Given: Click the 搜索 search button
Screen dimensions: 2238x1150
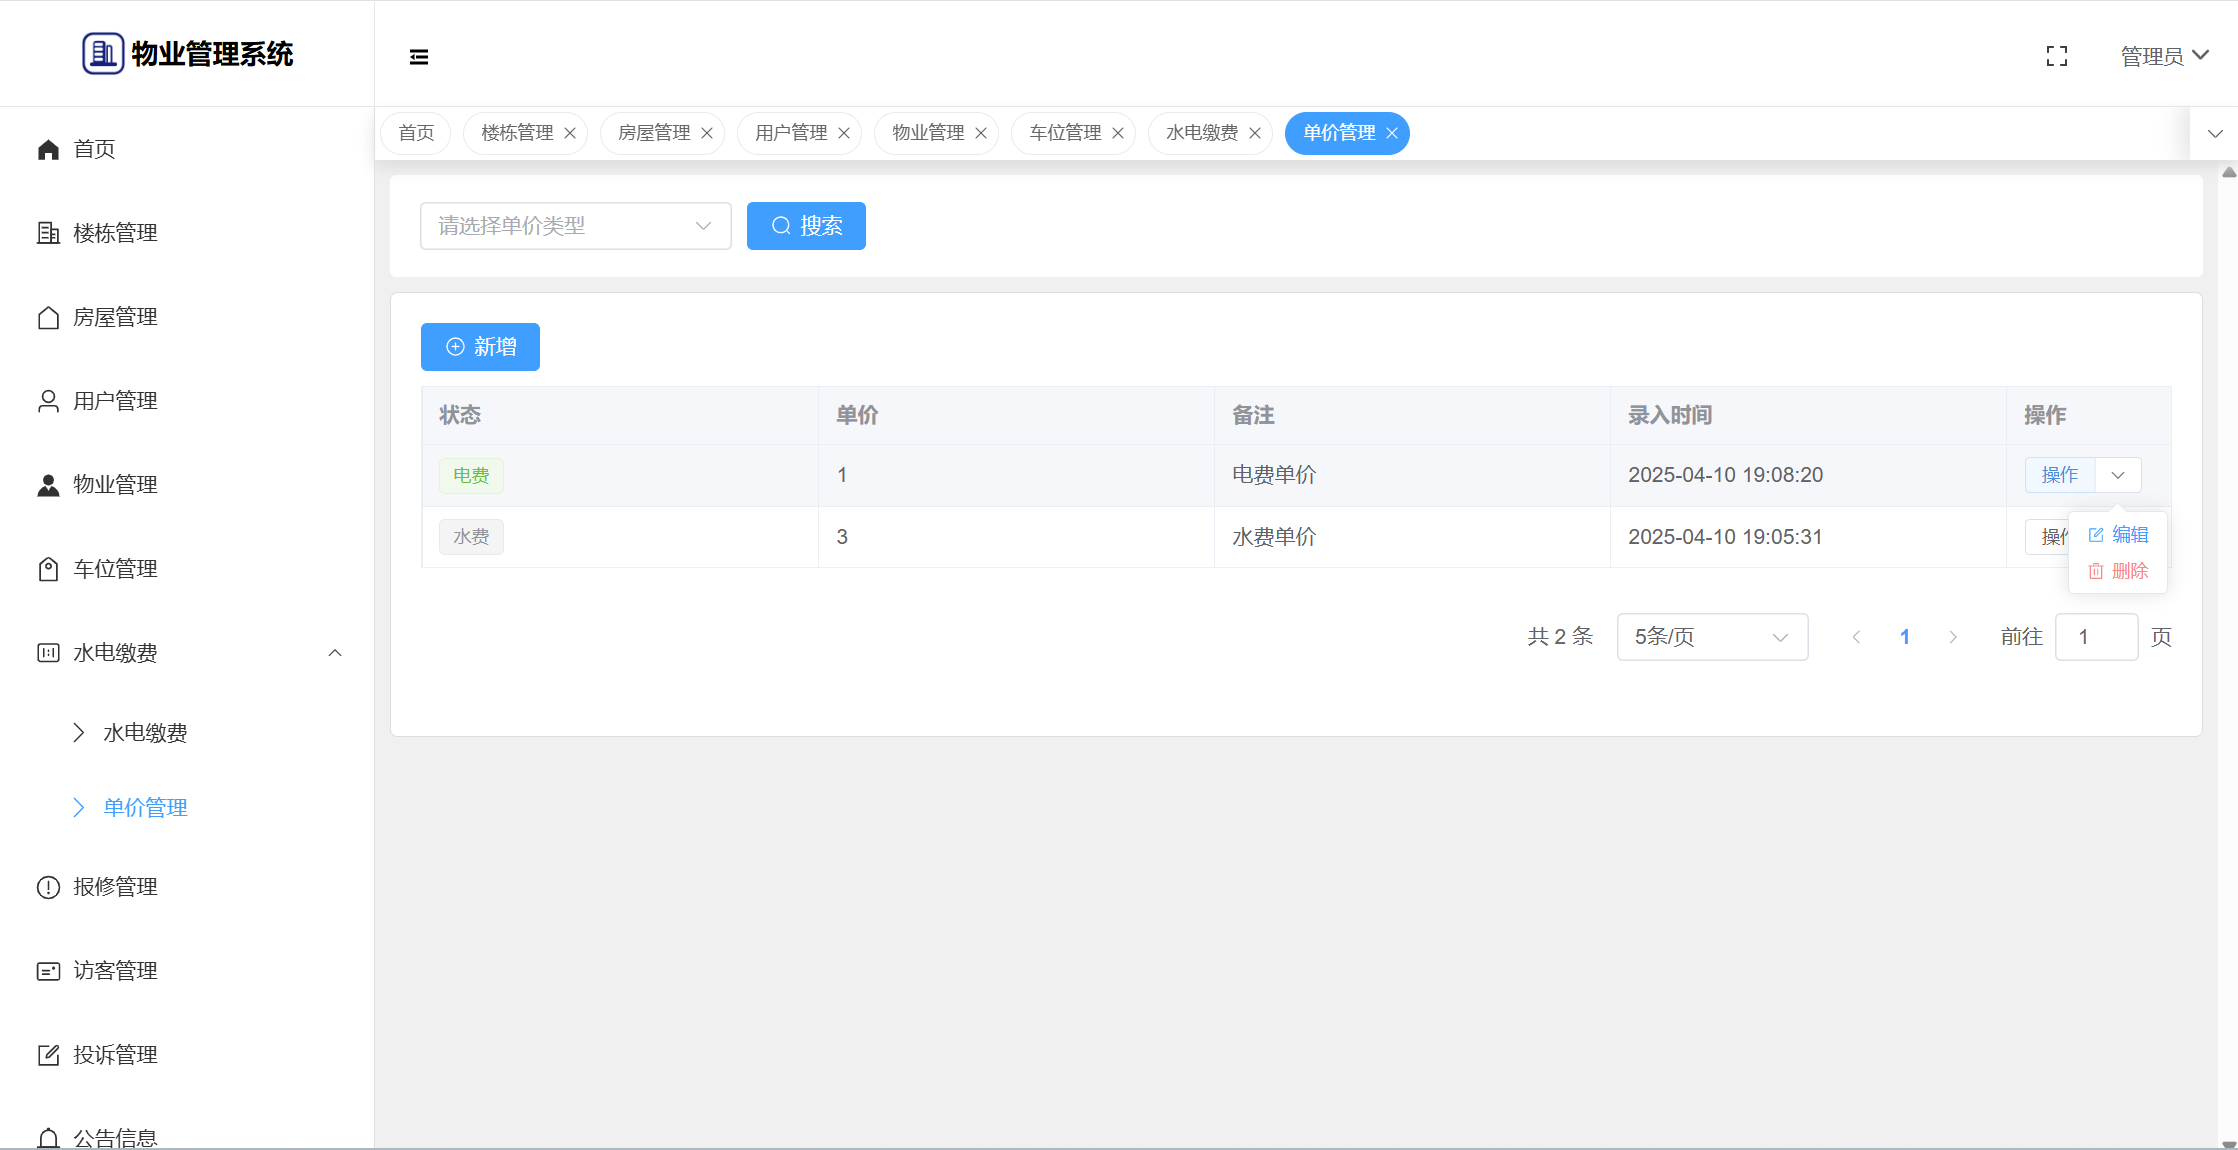Looking at the screenshot, I should coord(806,226).
